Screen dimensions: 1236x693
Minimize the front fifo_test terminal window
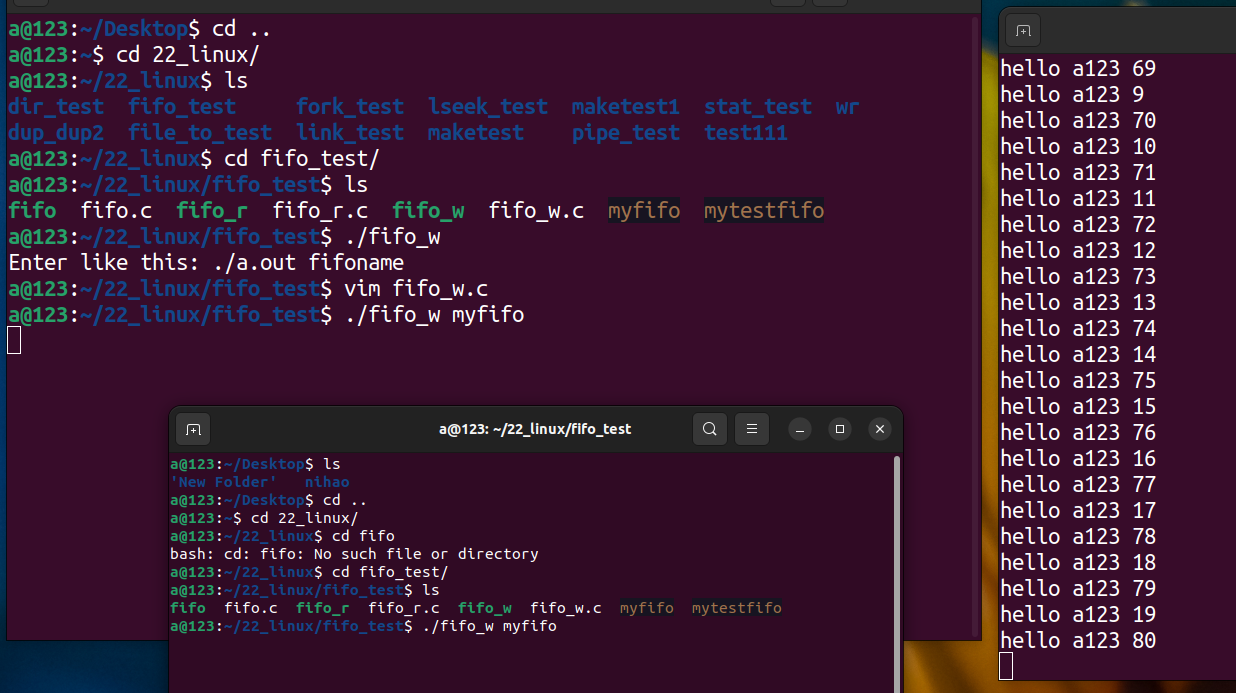(799, 429)
